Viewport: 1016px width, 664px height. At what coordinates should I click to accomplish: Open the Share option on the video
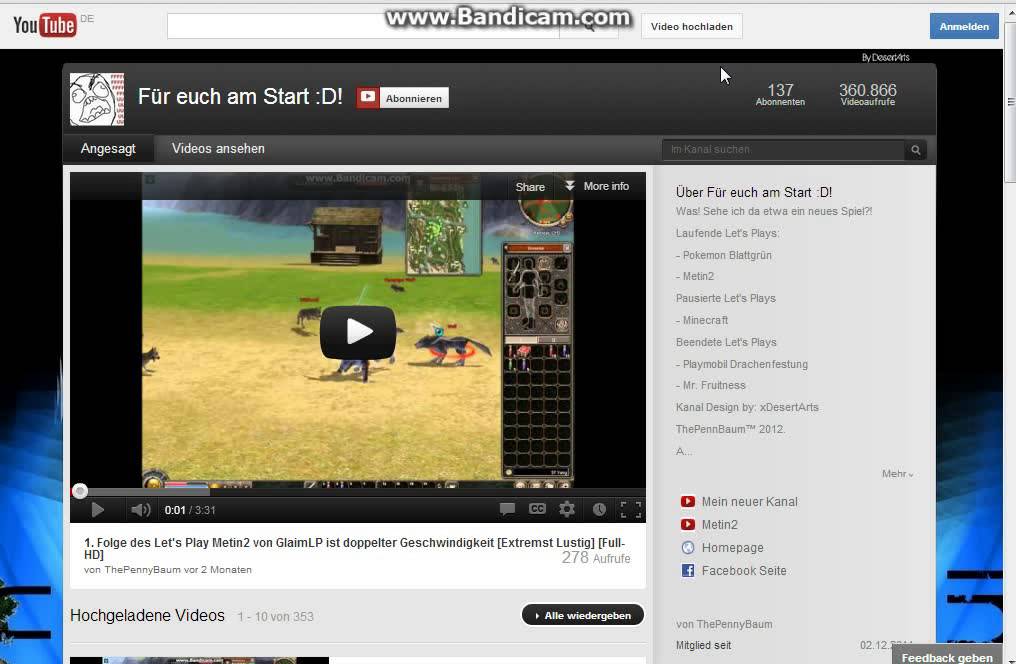tap(530, 187)
